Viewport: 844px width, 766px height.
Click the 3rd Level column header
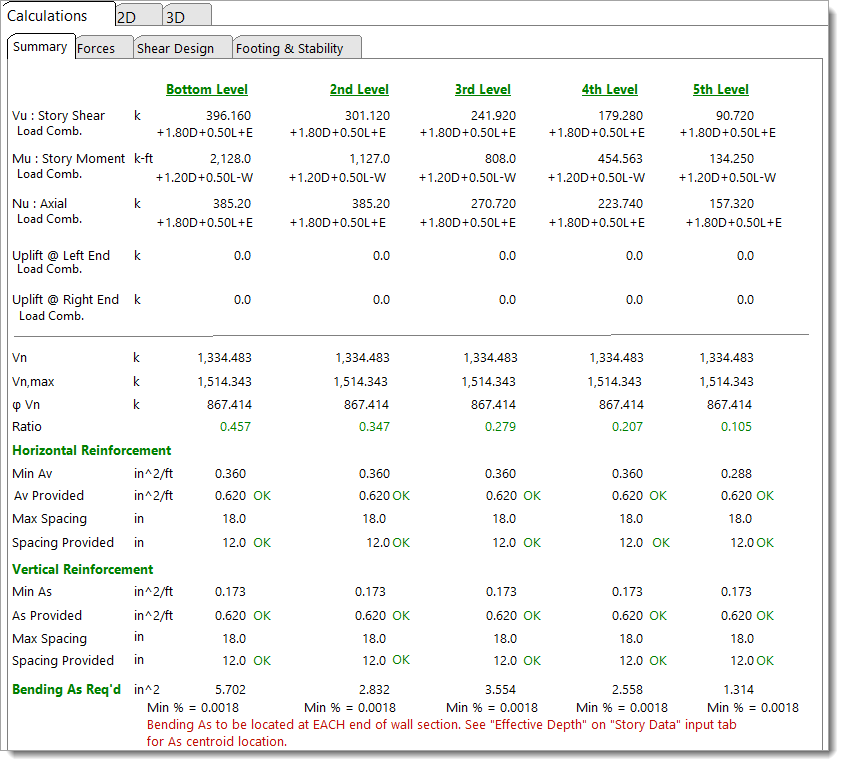click(x=485, y=89)
